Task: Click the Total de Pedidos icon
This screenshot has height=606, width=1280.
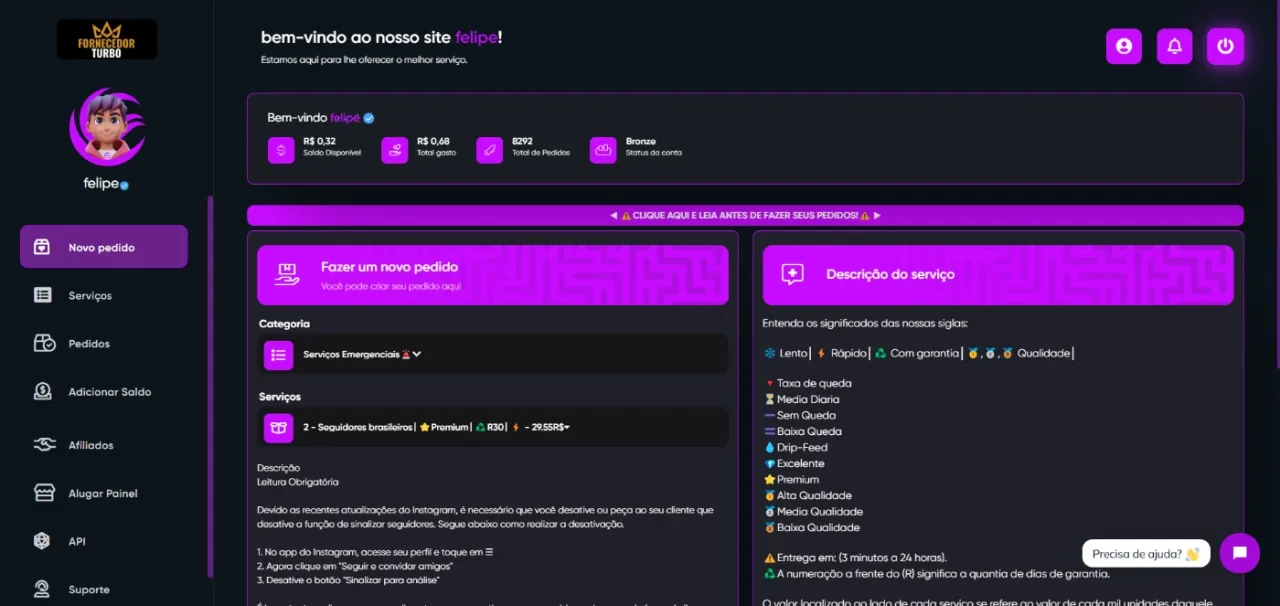Action: 490,150
